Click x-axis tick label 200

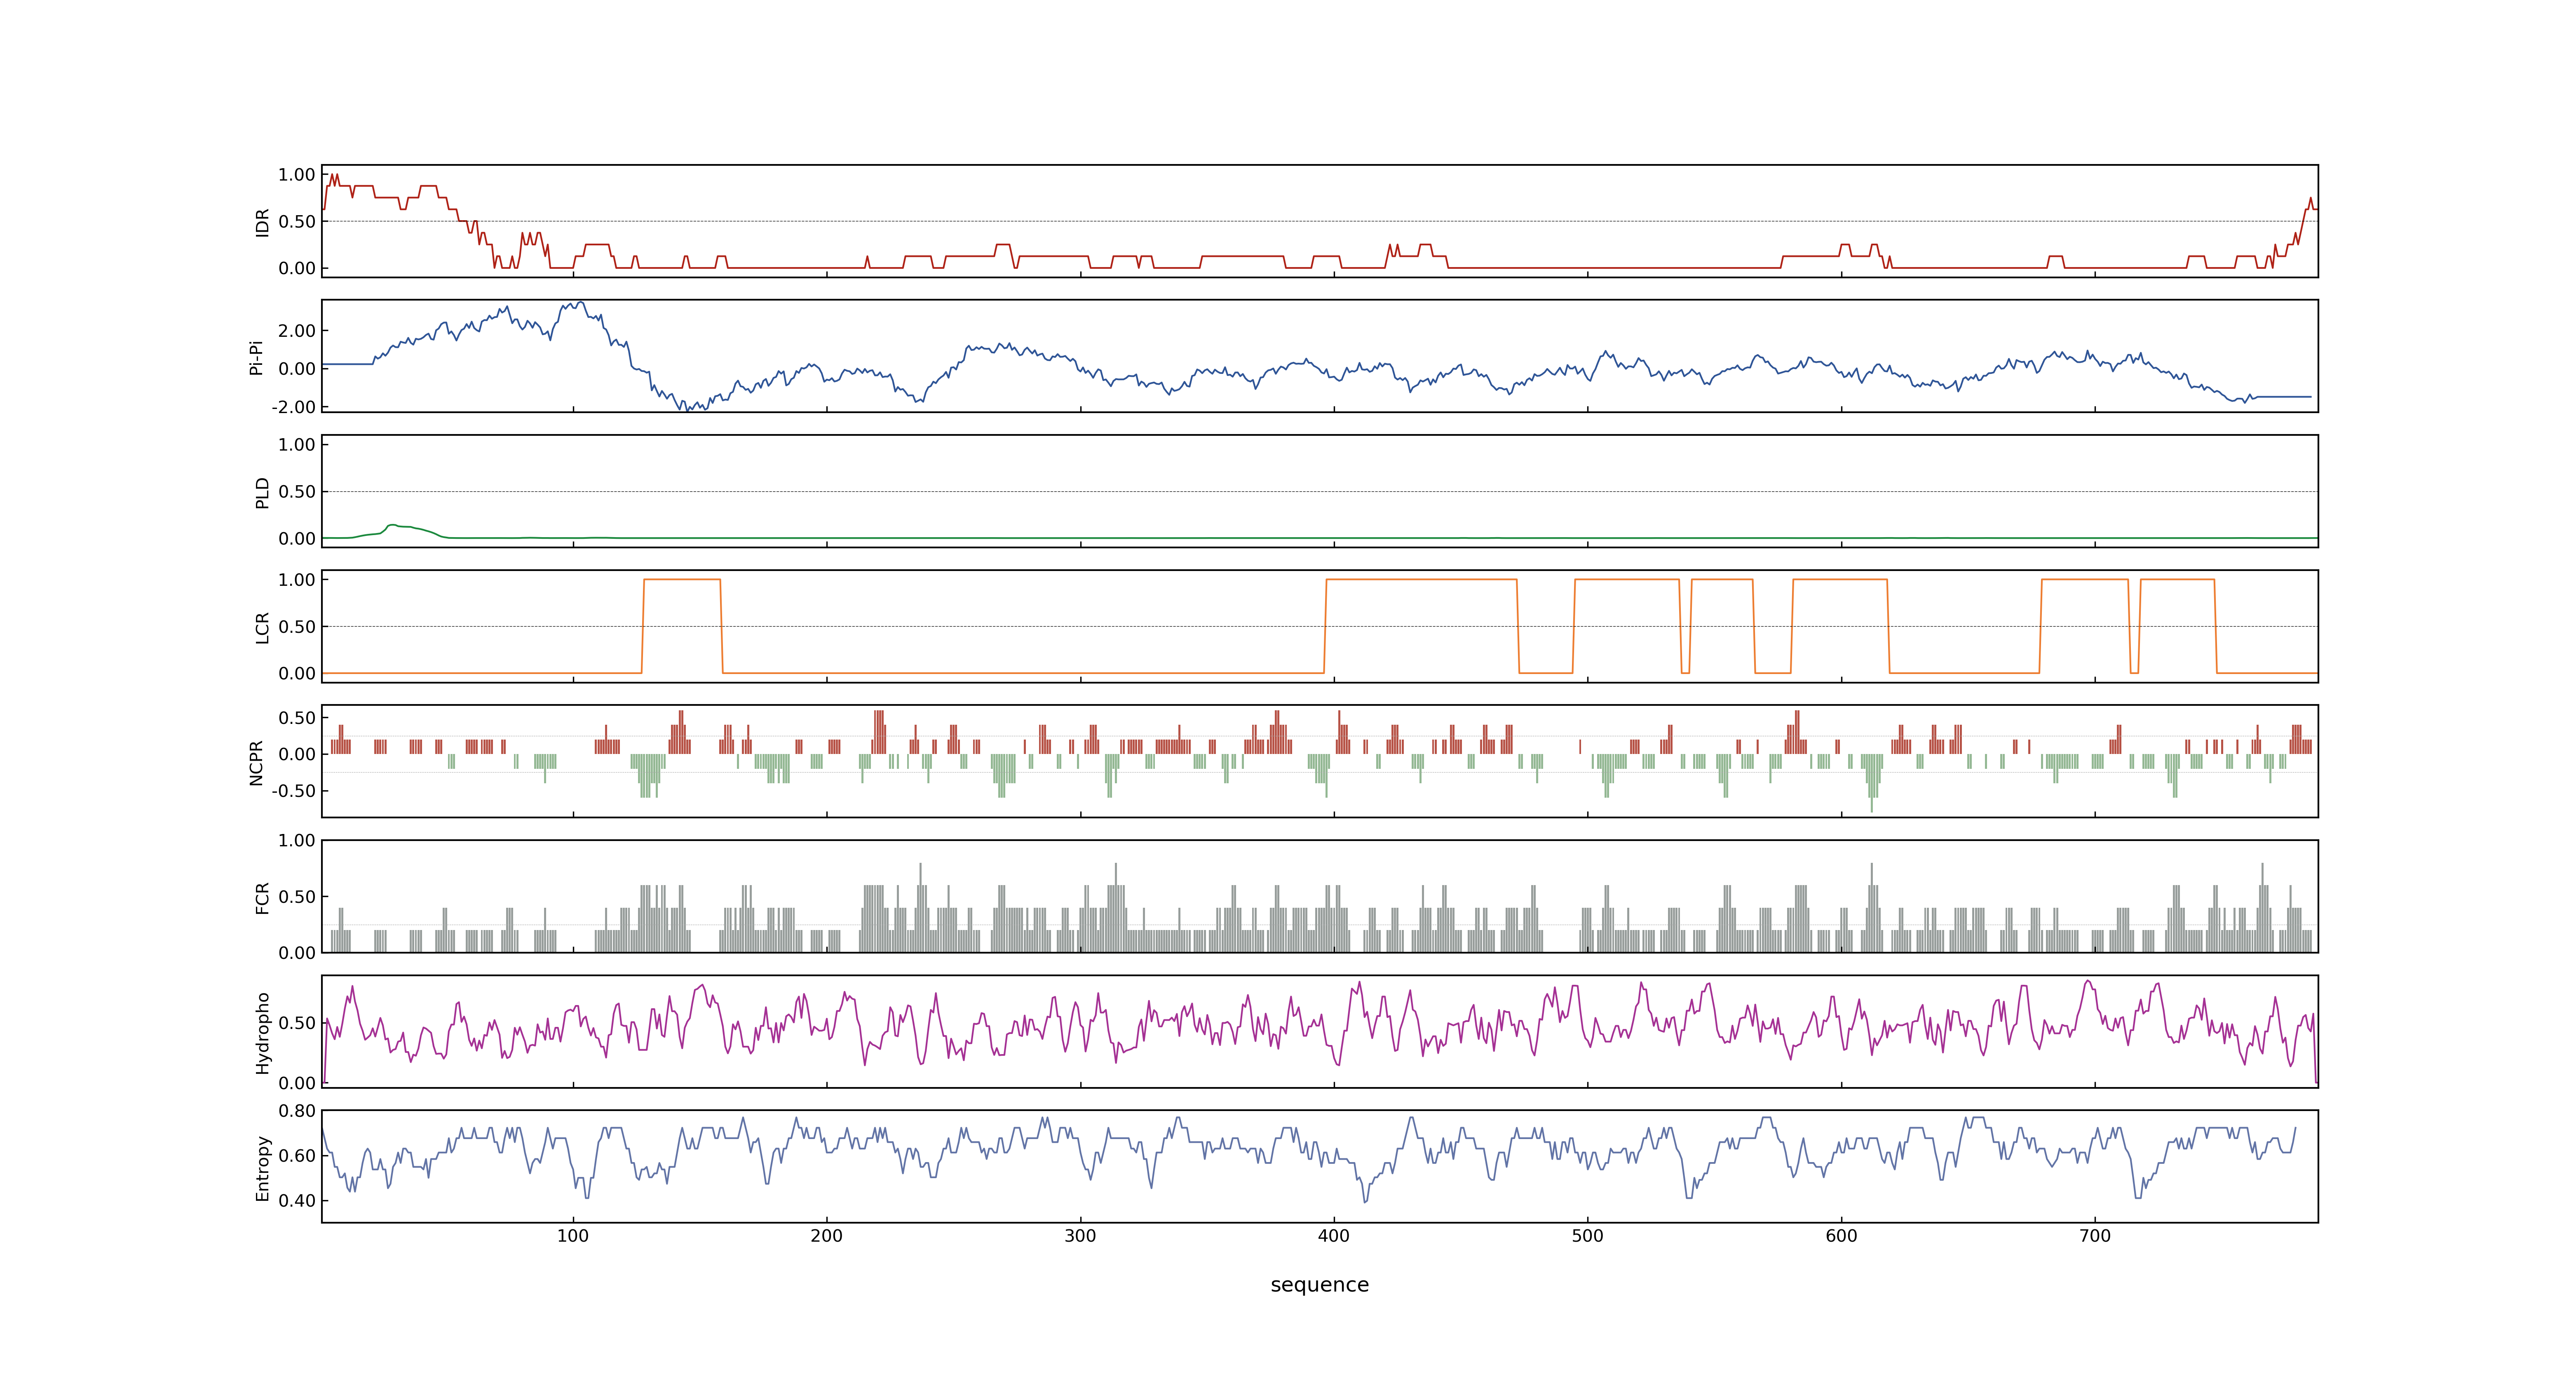(827, 1236)
